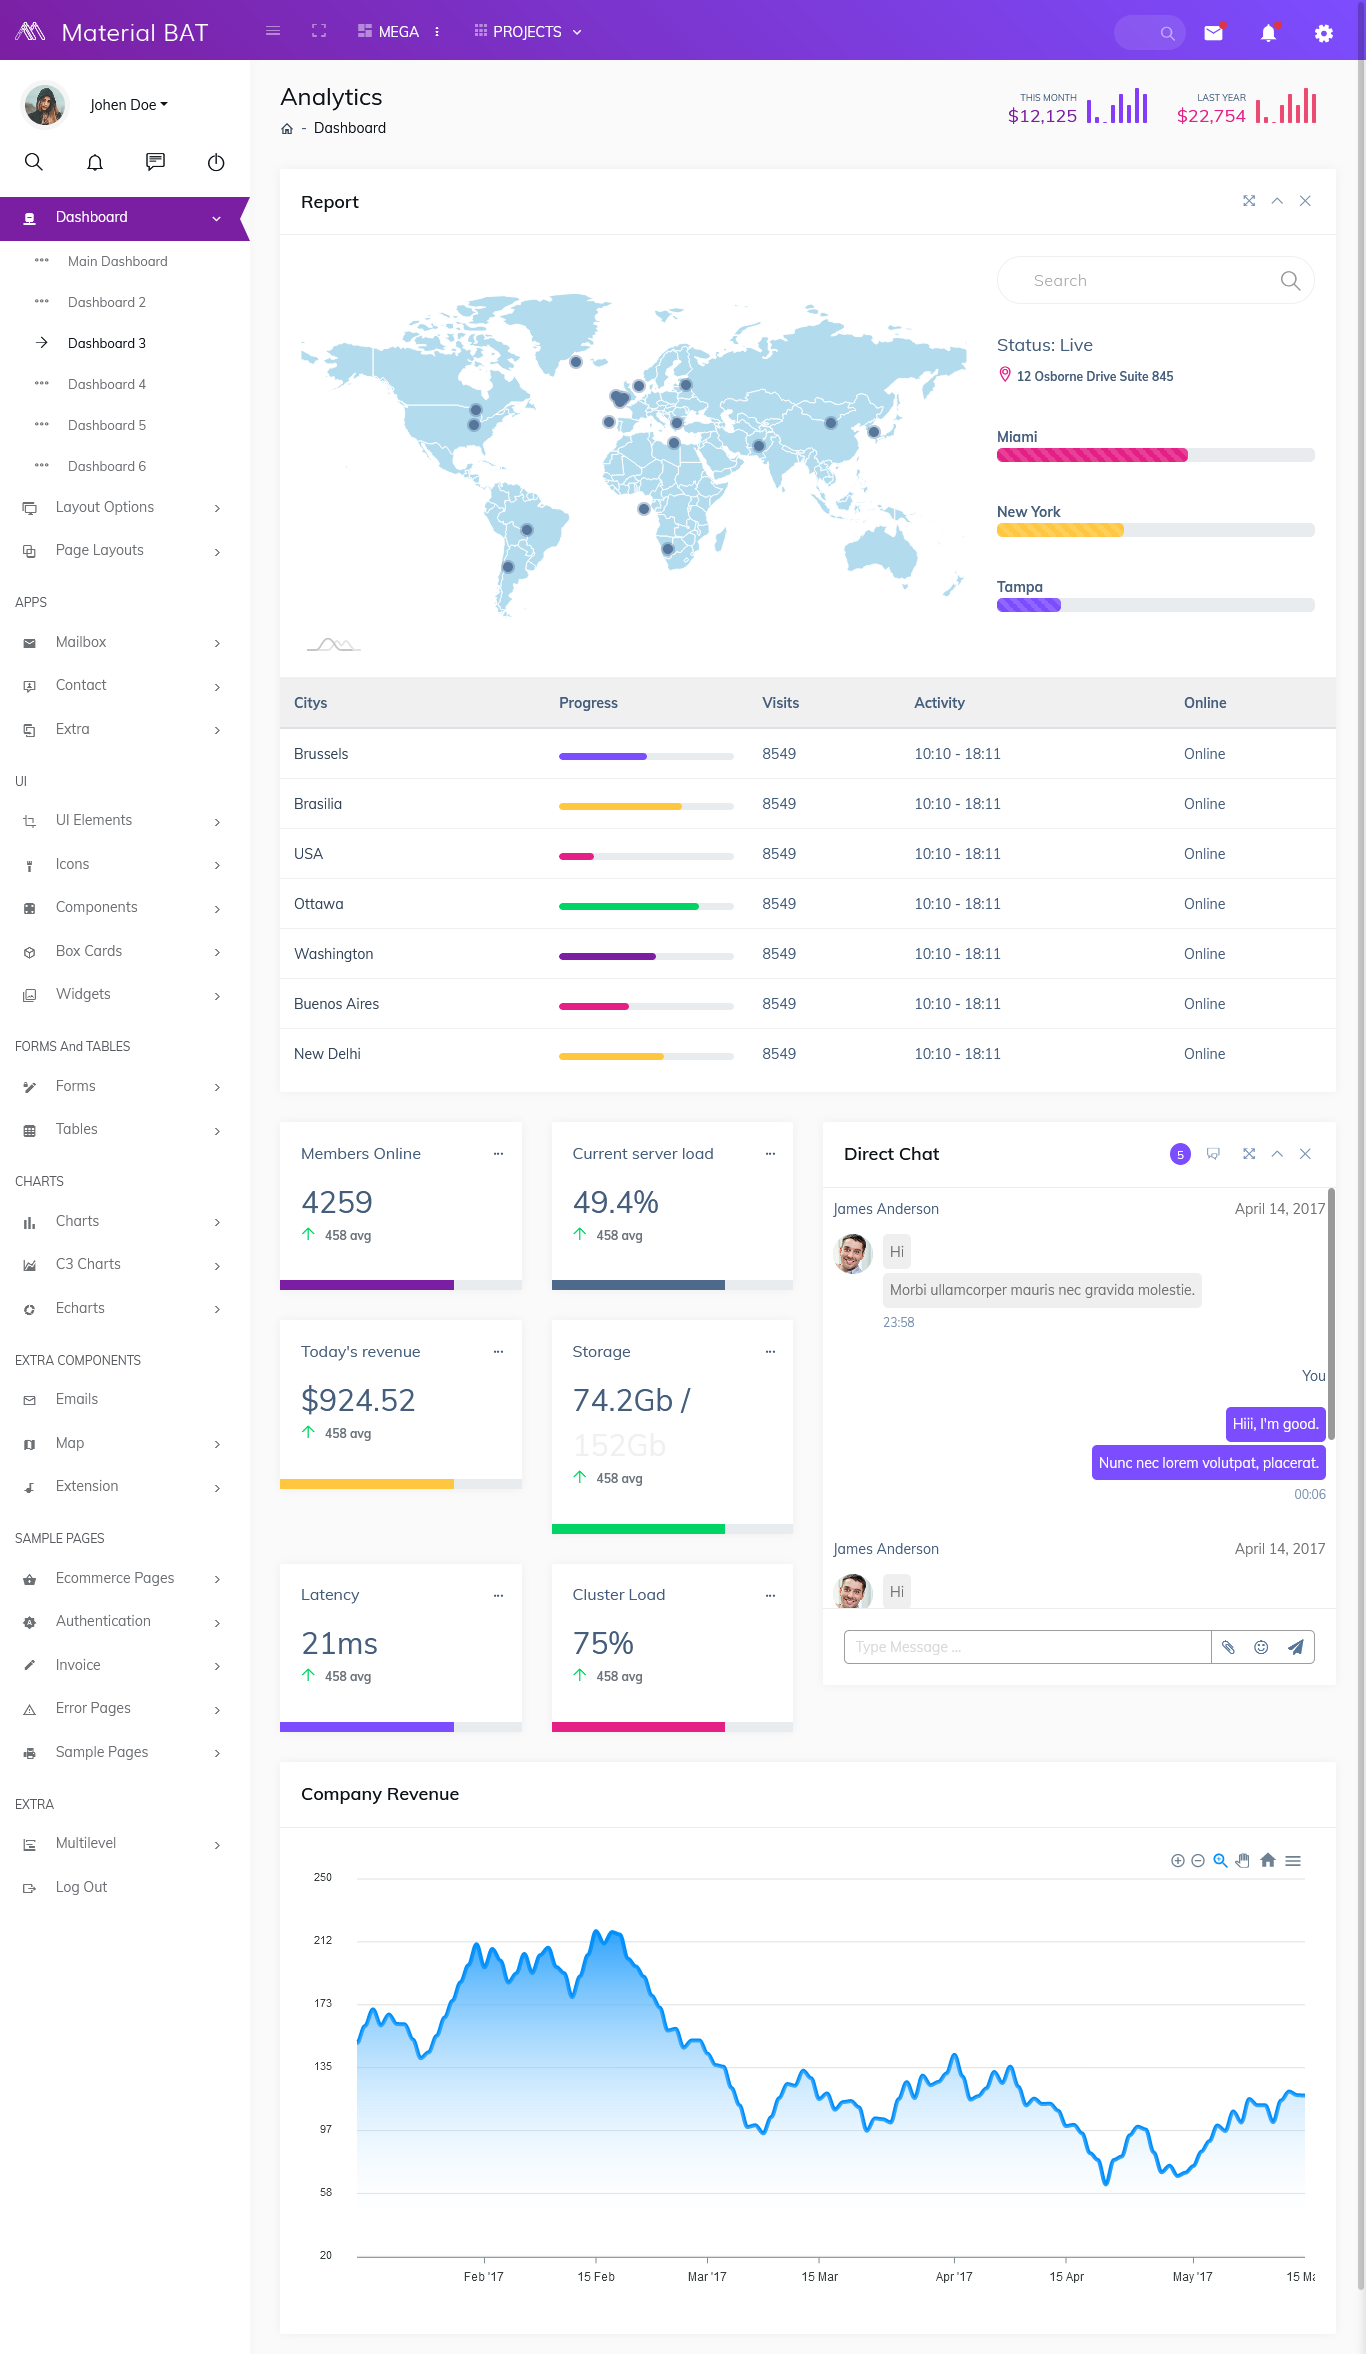Open the header search icon
The width and height of the screenshot is (1366, 2354).
[1166, 33]
